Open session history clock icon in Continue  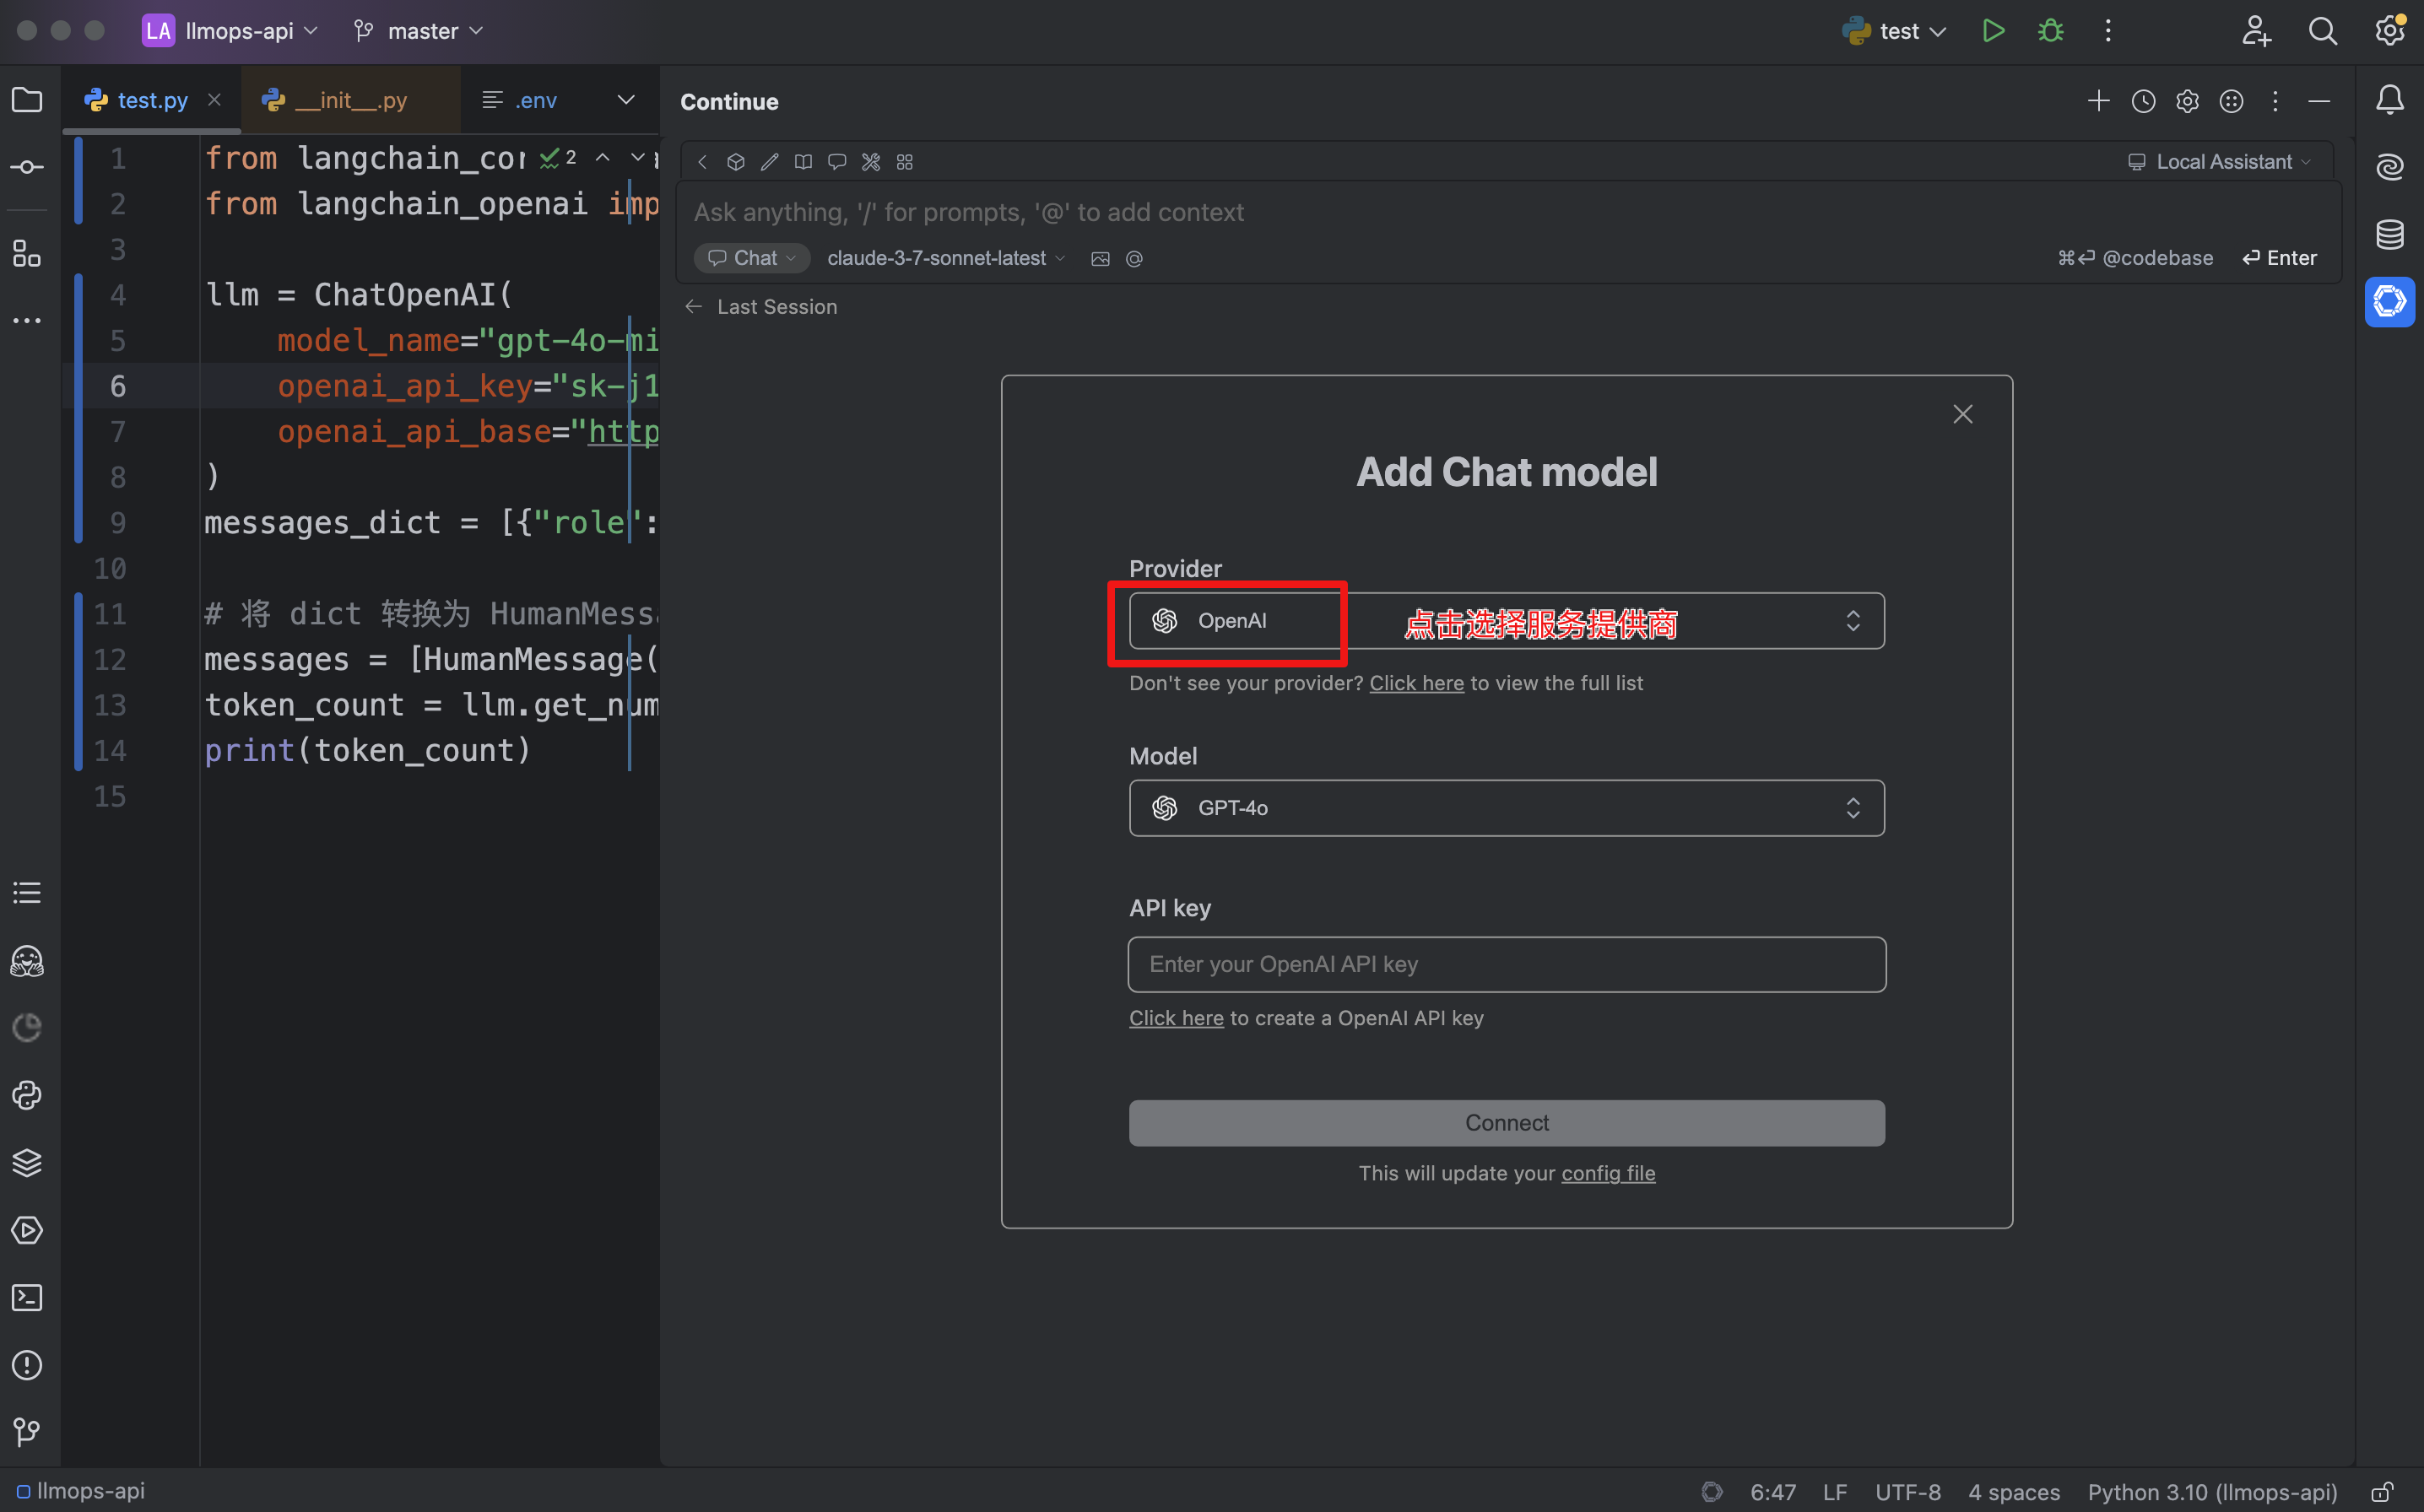(2142, 101)
